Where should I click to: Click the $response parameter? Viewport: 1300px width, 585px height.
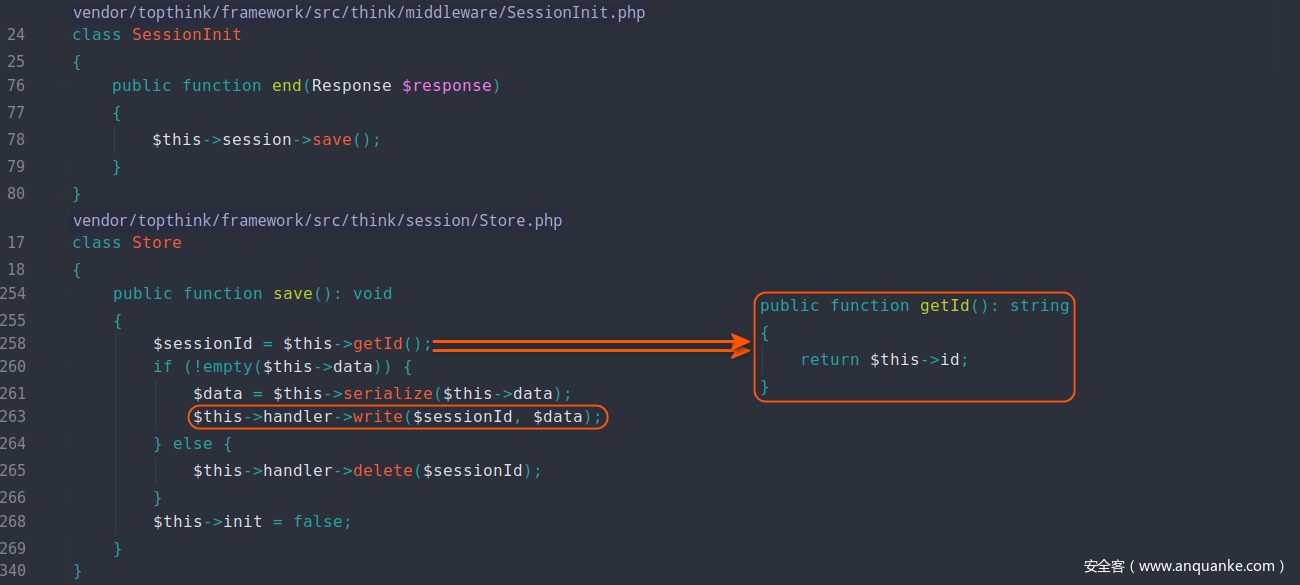(447, 85)
